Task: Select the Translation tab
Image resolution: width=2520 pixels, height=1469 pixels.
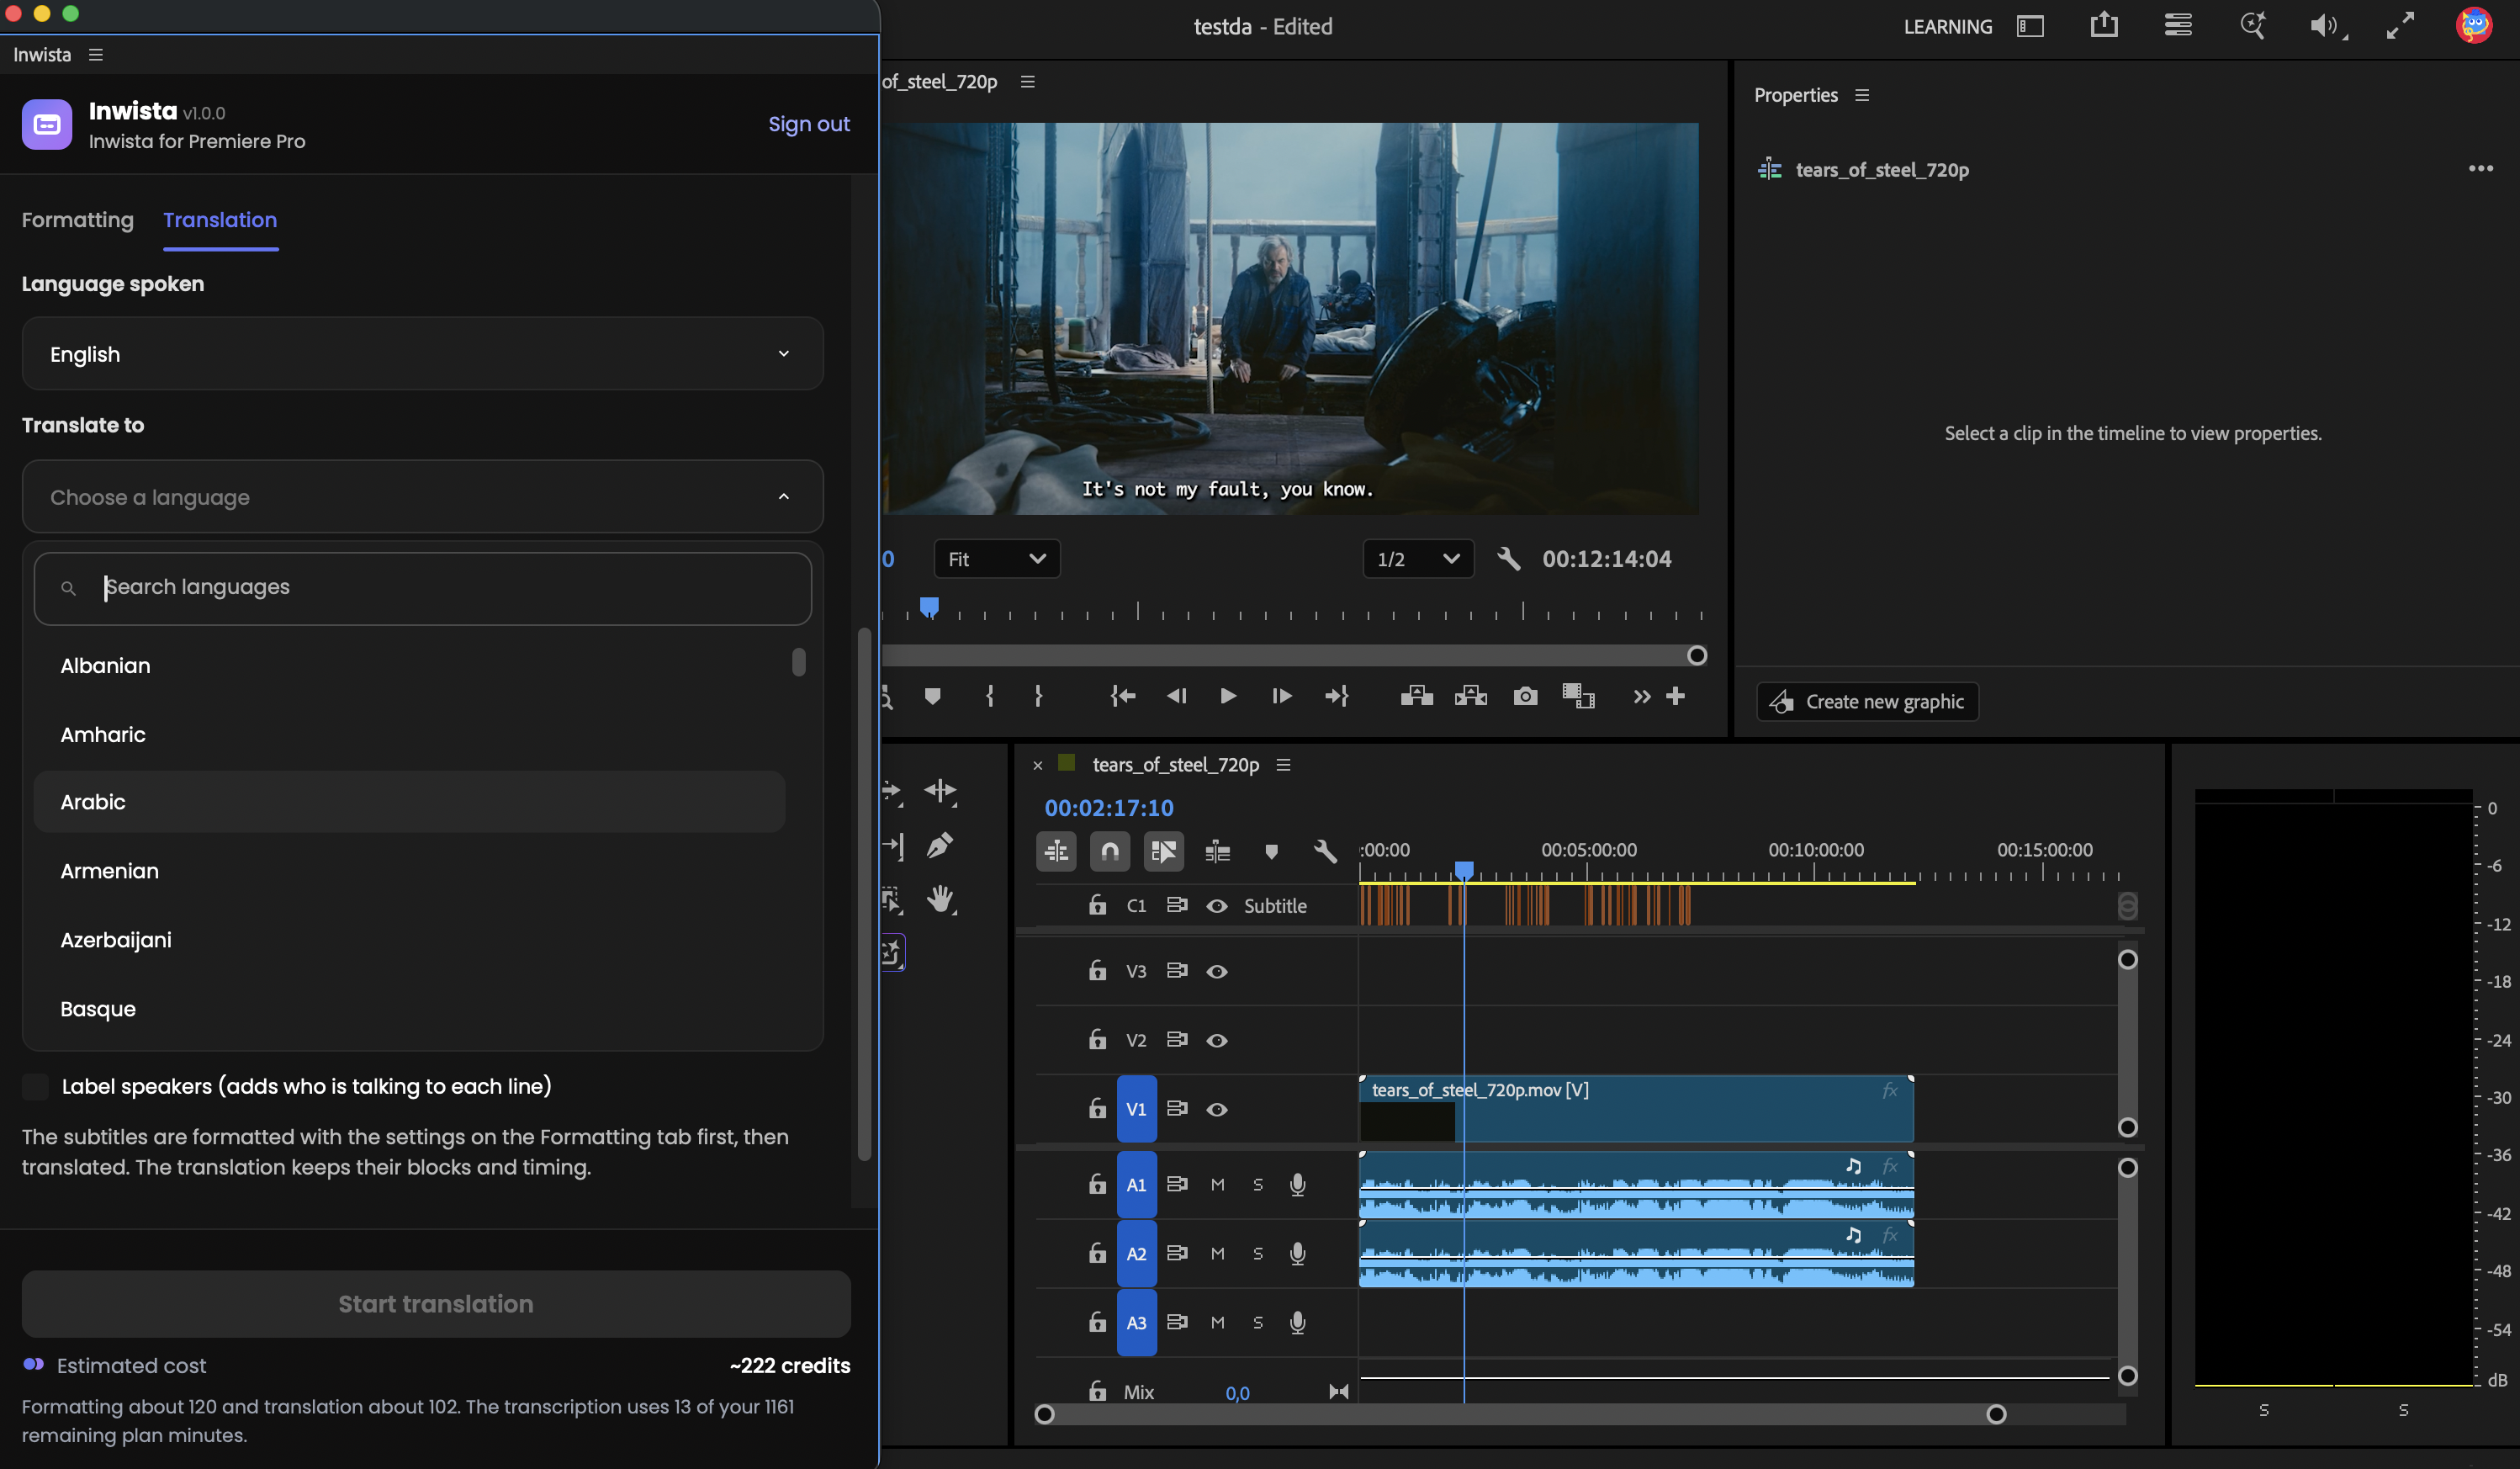Action: coord(220,220)
